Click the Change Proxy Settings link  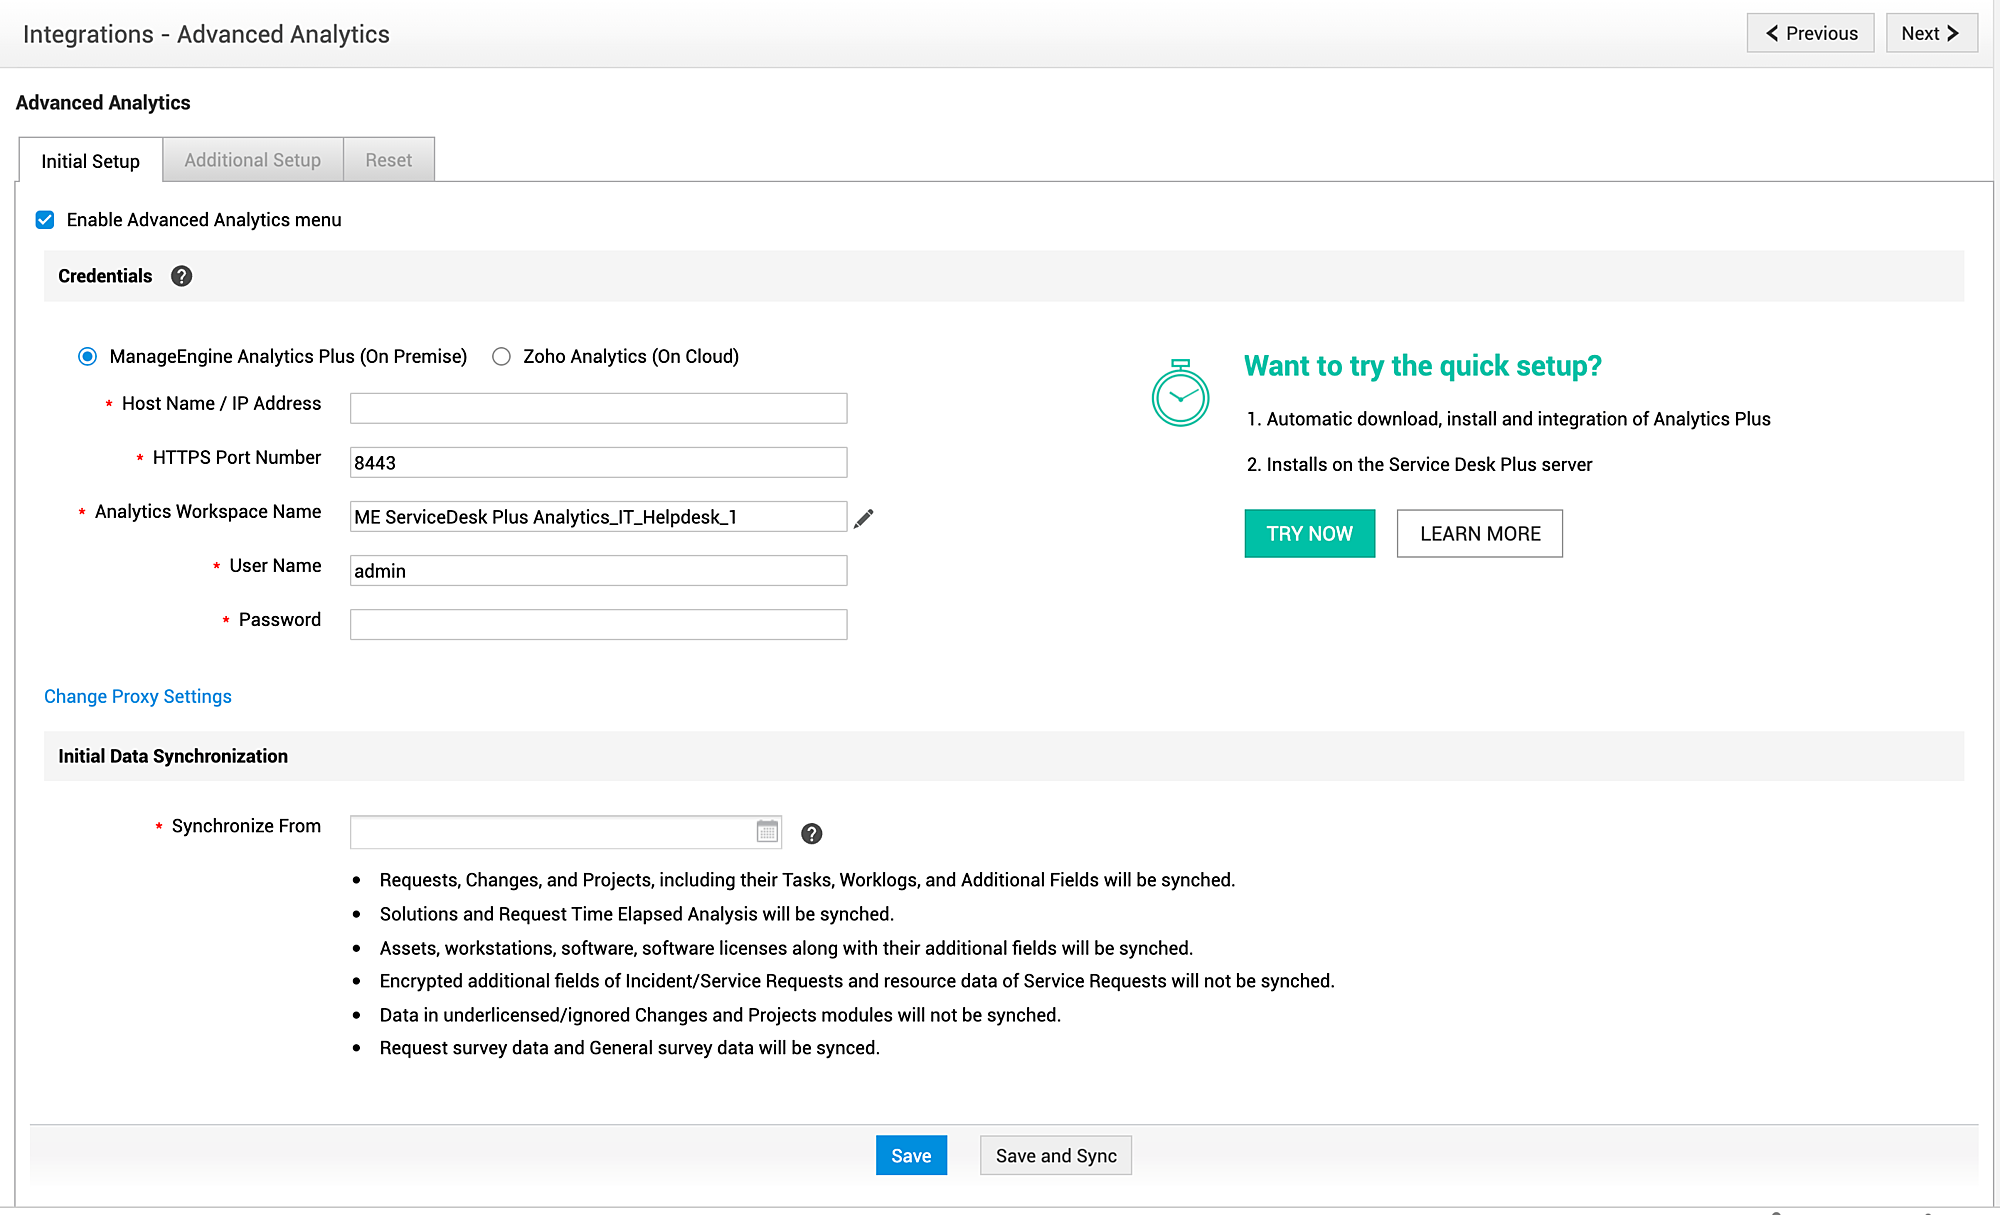138,696
